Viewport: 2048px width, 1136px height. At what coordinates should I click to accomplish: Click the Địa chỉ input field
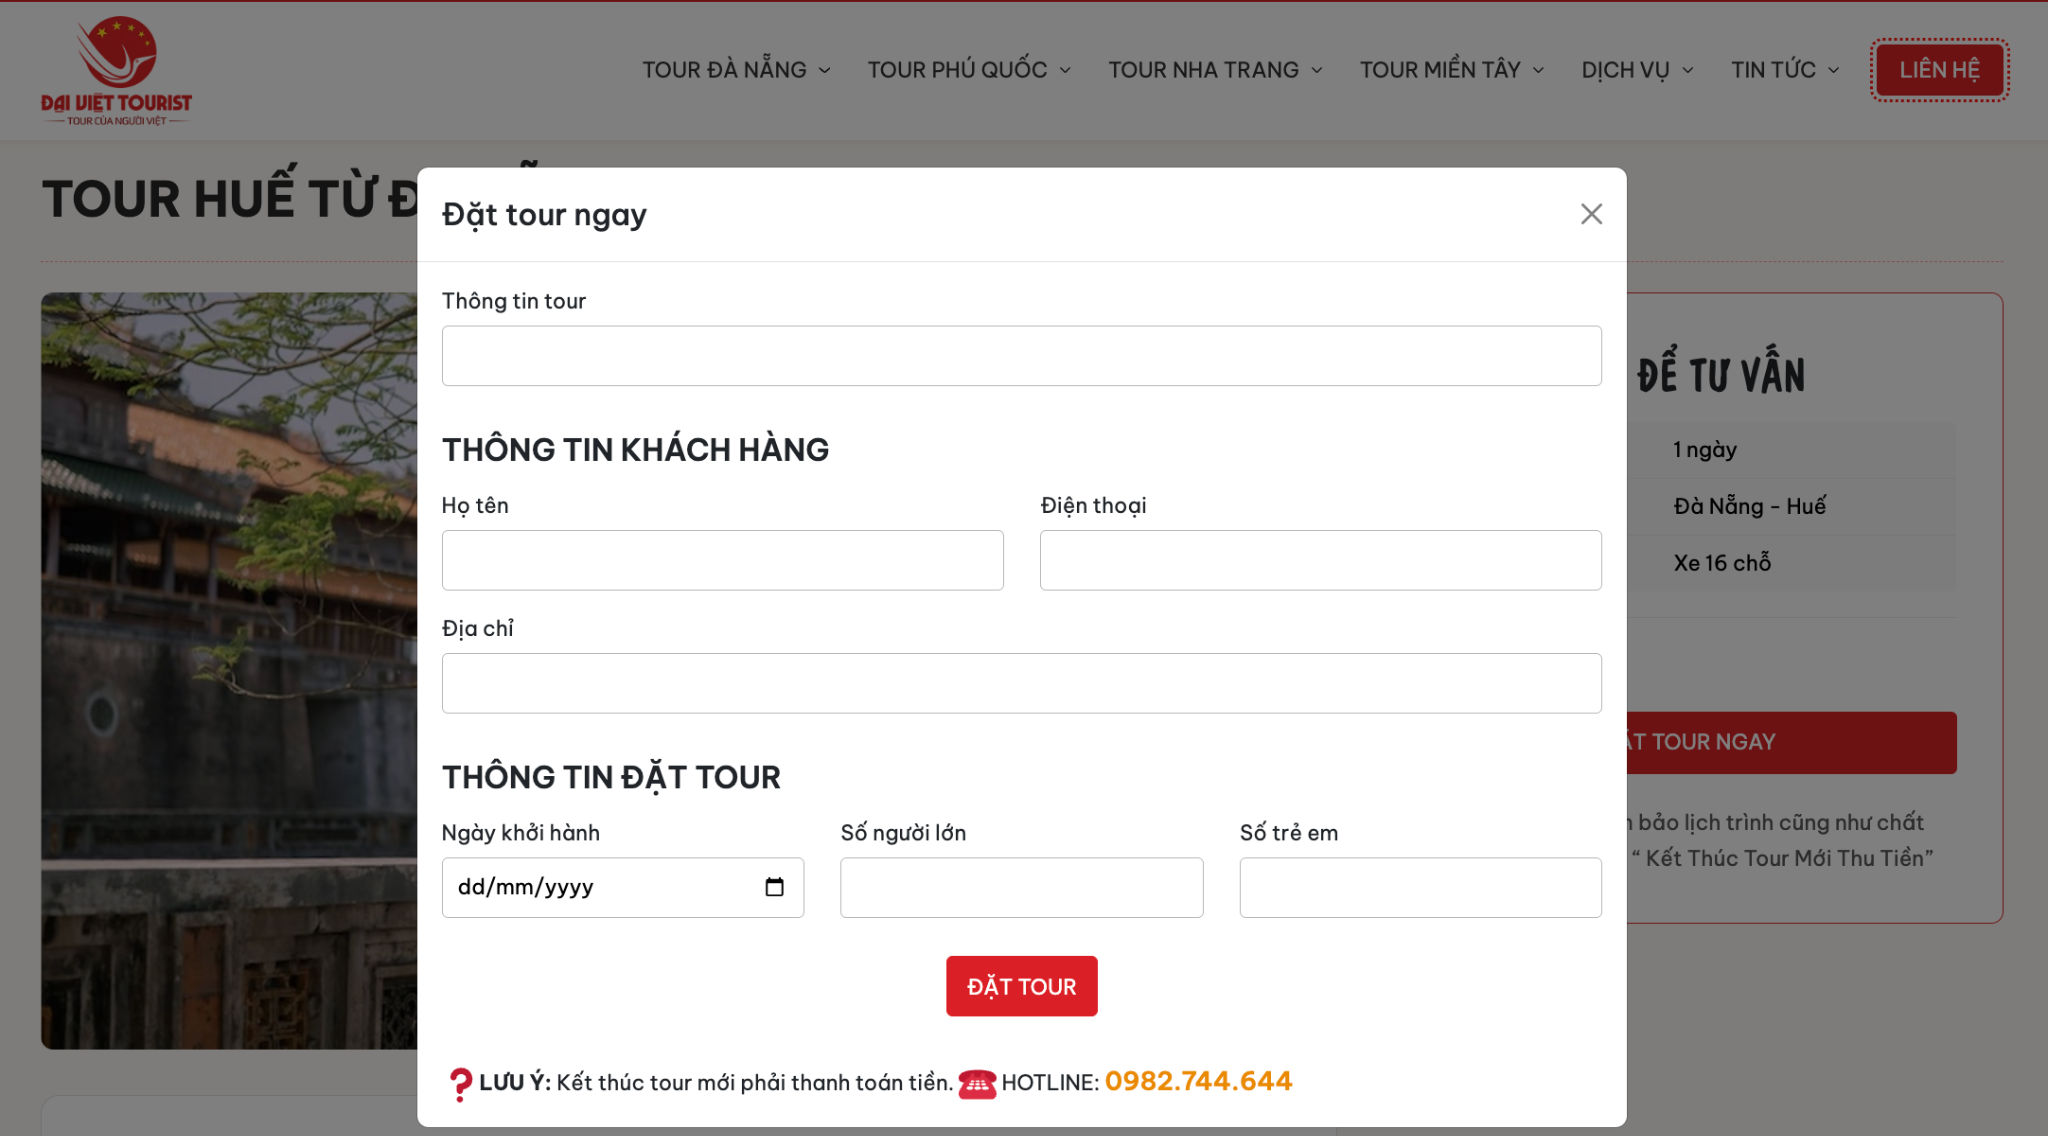coord(1021,682)
